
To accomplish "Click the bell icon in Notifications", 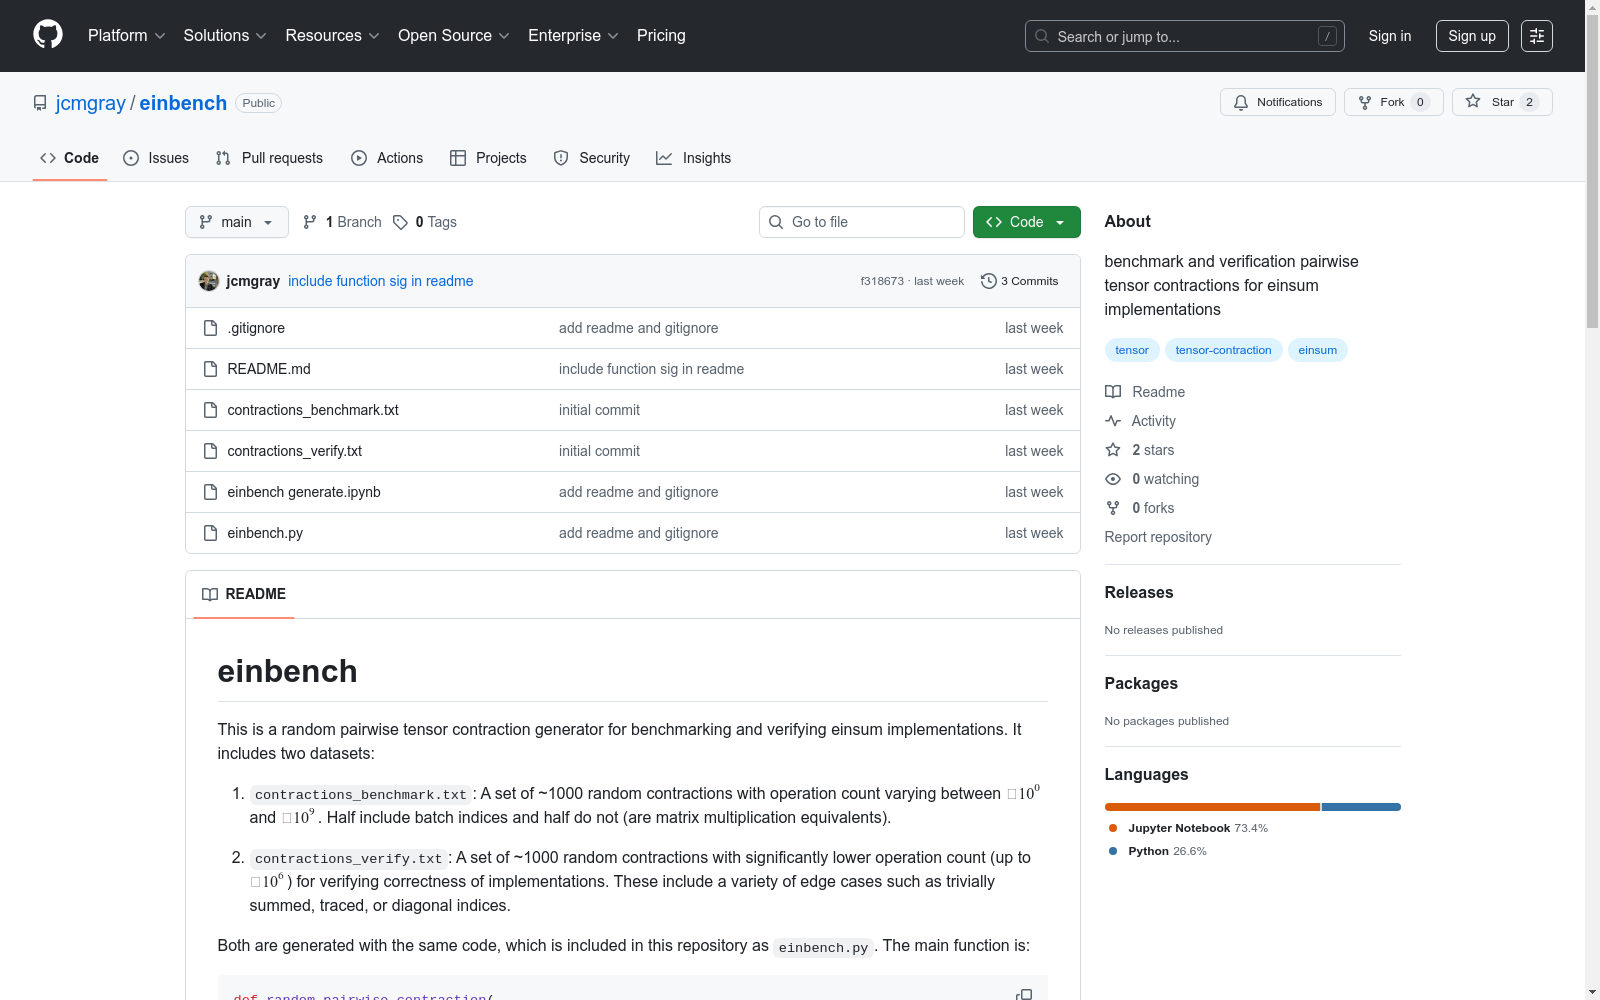I will pos(1241,102).
